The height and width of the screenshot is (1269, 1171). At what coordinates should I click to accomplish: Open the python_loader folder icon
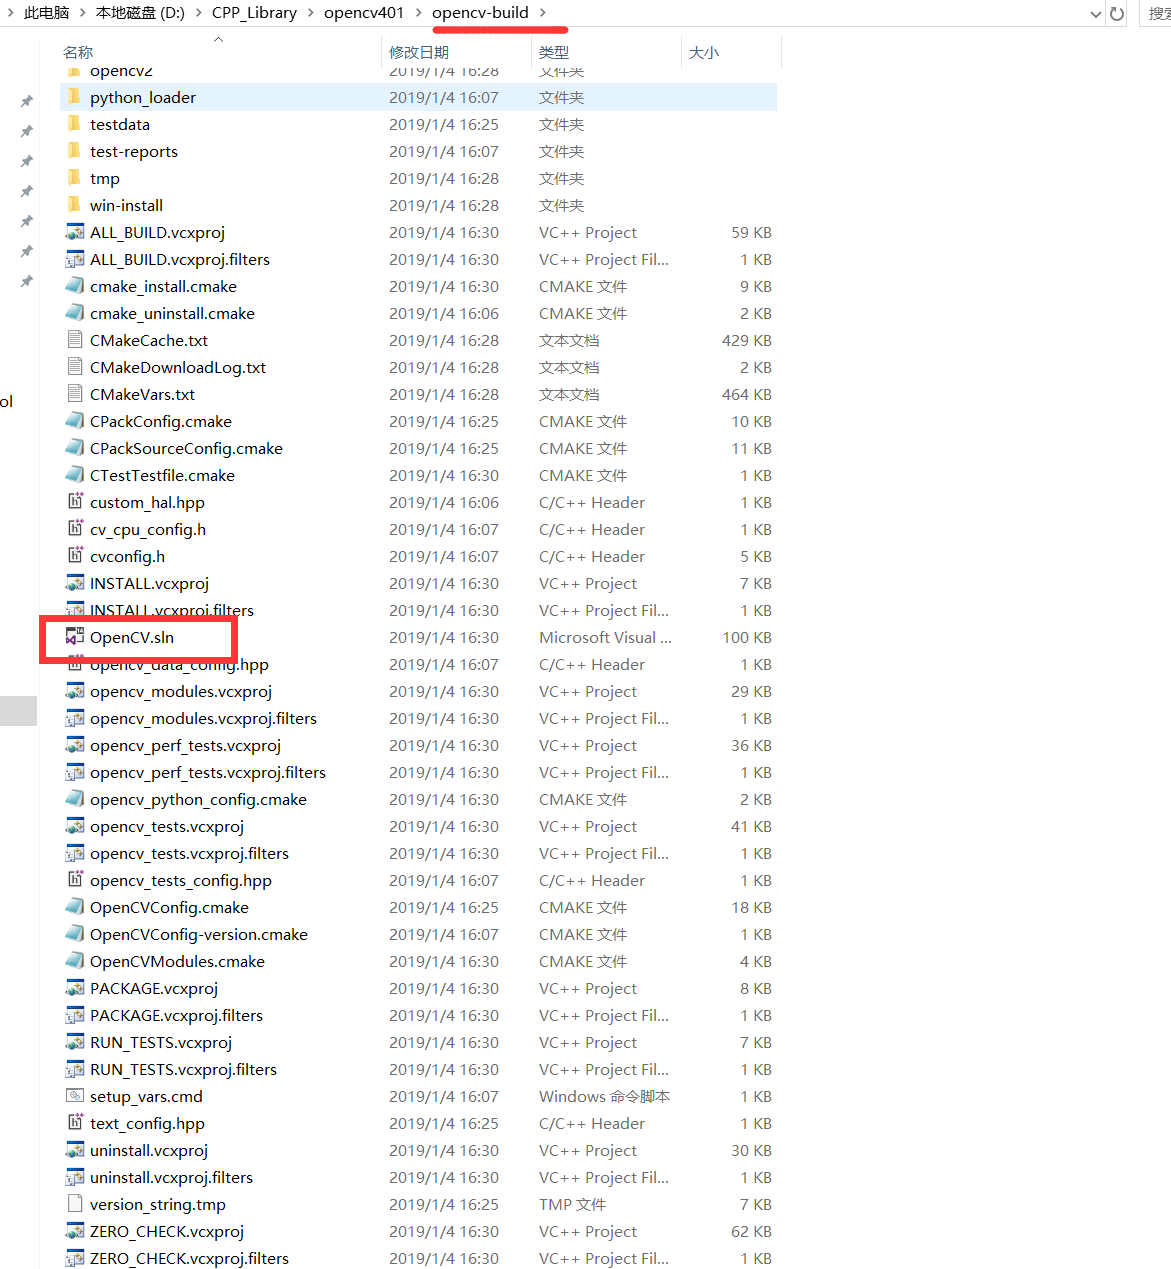point(77,97)
